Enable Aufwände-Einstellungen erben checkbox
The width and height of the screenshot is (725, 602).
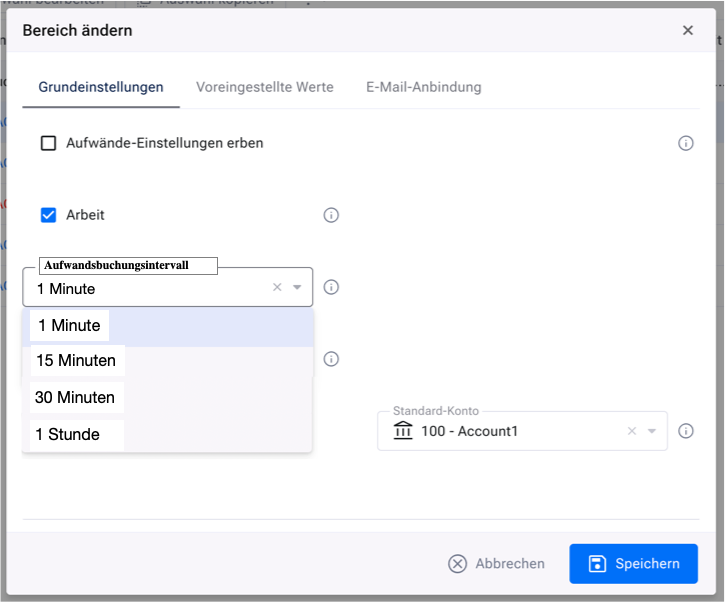tap(48, 143)
